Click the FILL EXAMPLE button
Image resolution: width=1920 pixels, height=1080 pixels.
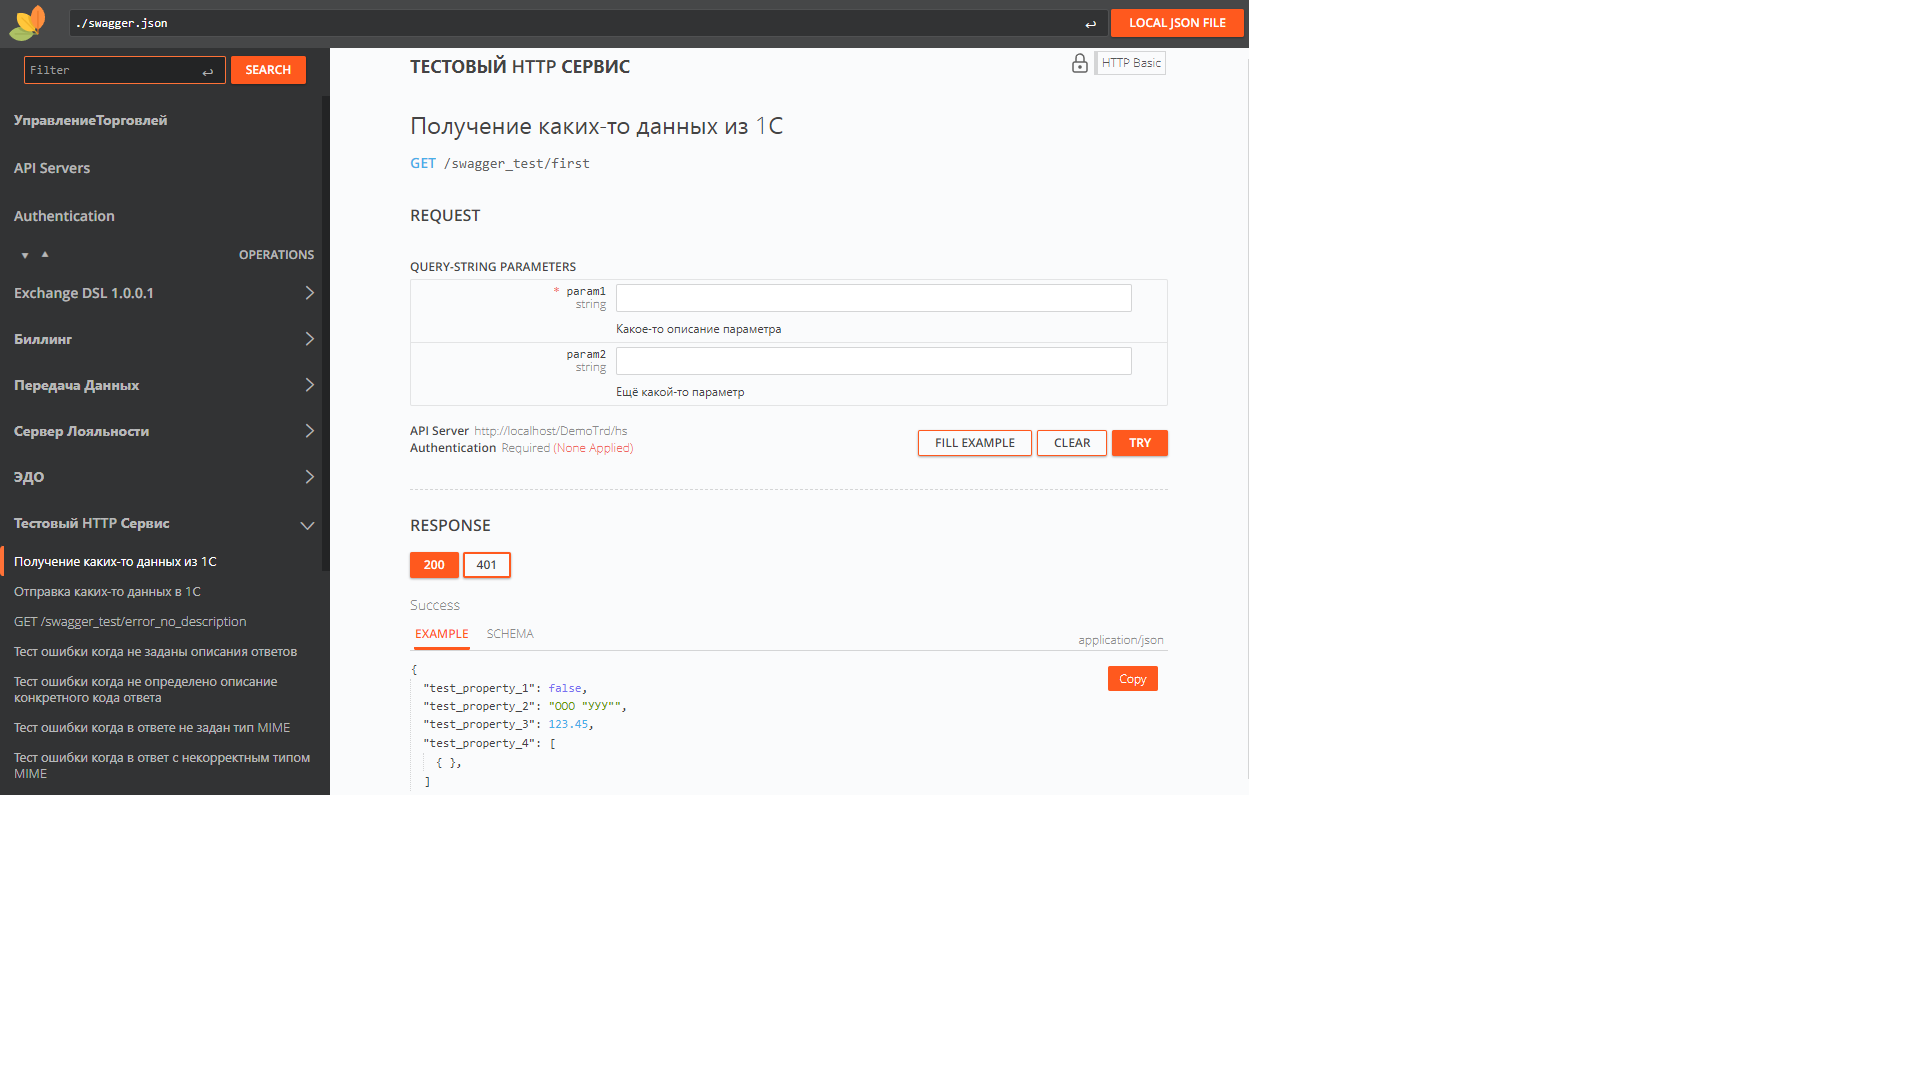(x=974, y=443)
